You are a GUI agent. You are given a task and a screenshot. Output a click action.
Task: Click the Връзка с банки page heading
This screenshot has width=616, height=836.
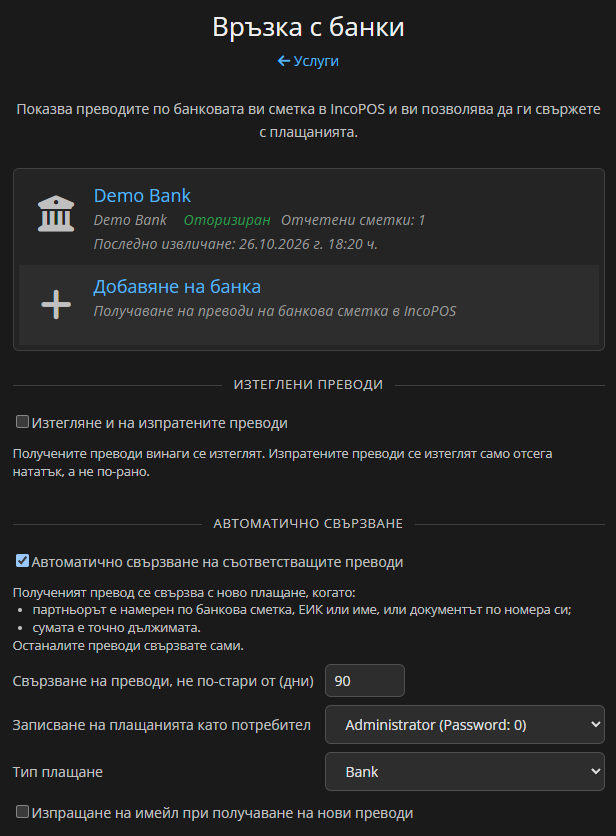[x=308, y=27]
